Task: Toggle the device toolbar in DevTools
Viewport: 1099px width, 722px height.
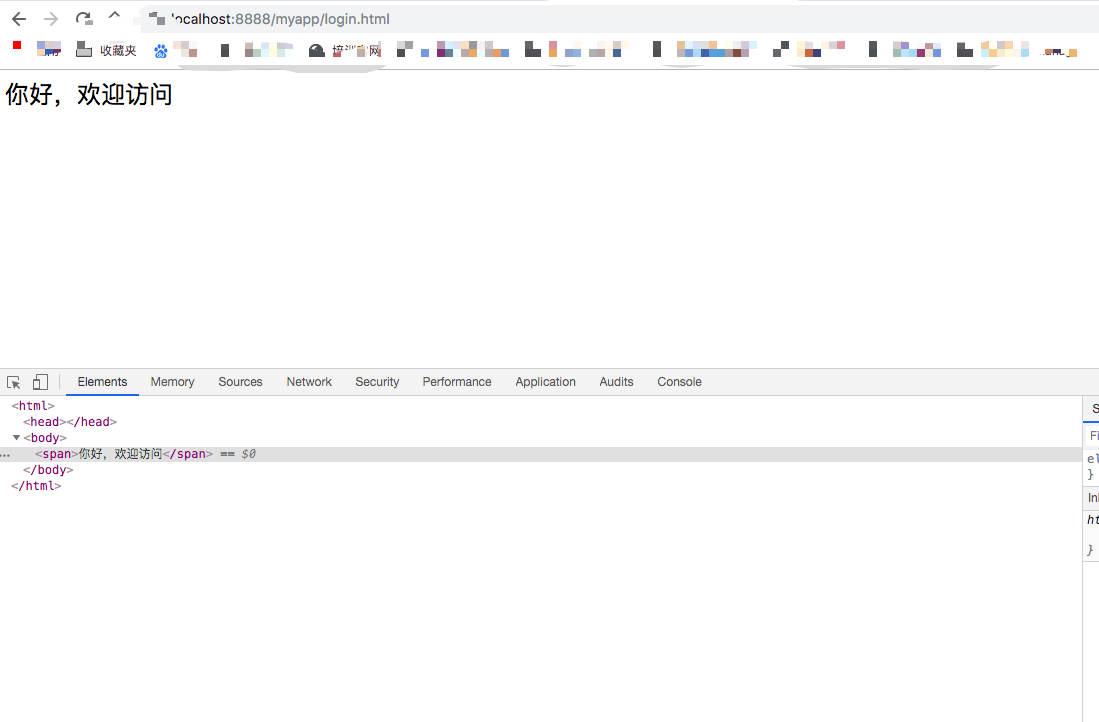Action: [40, 382]
